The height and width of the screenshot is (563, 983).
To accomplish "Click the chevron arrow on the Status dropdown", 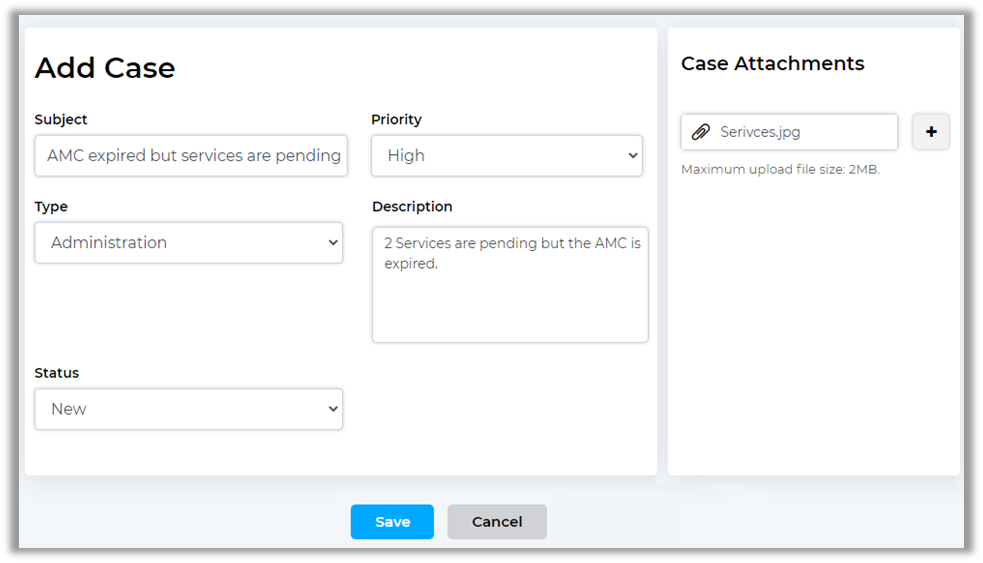I will point(332,409).
